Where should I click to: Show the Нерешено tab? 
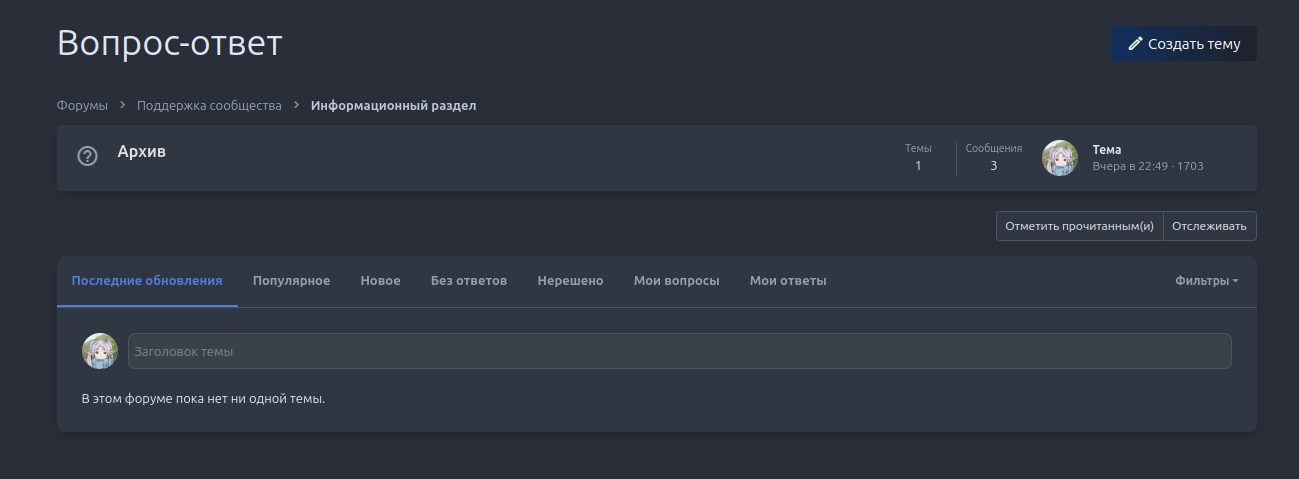click(570, 281)
